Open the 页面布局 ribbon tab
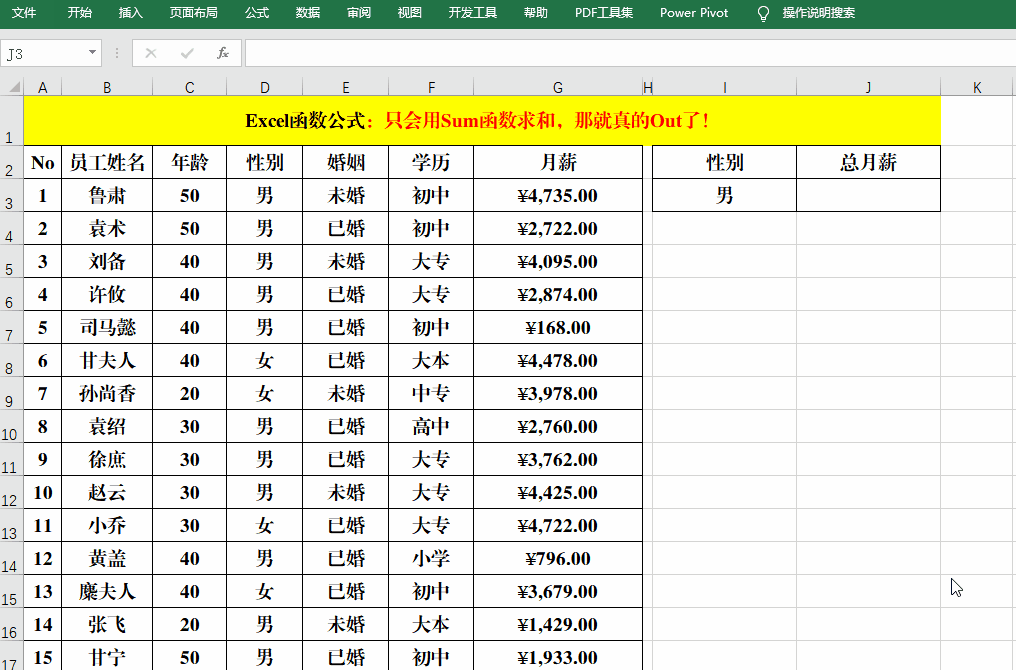 click(x=194, y=13)
